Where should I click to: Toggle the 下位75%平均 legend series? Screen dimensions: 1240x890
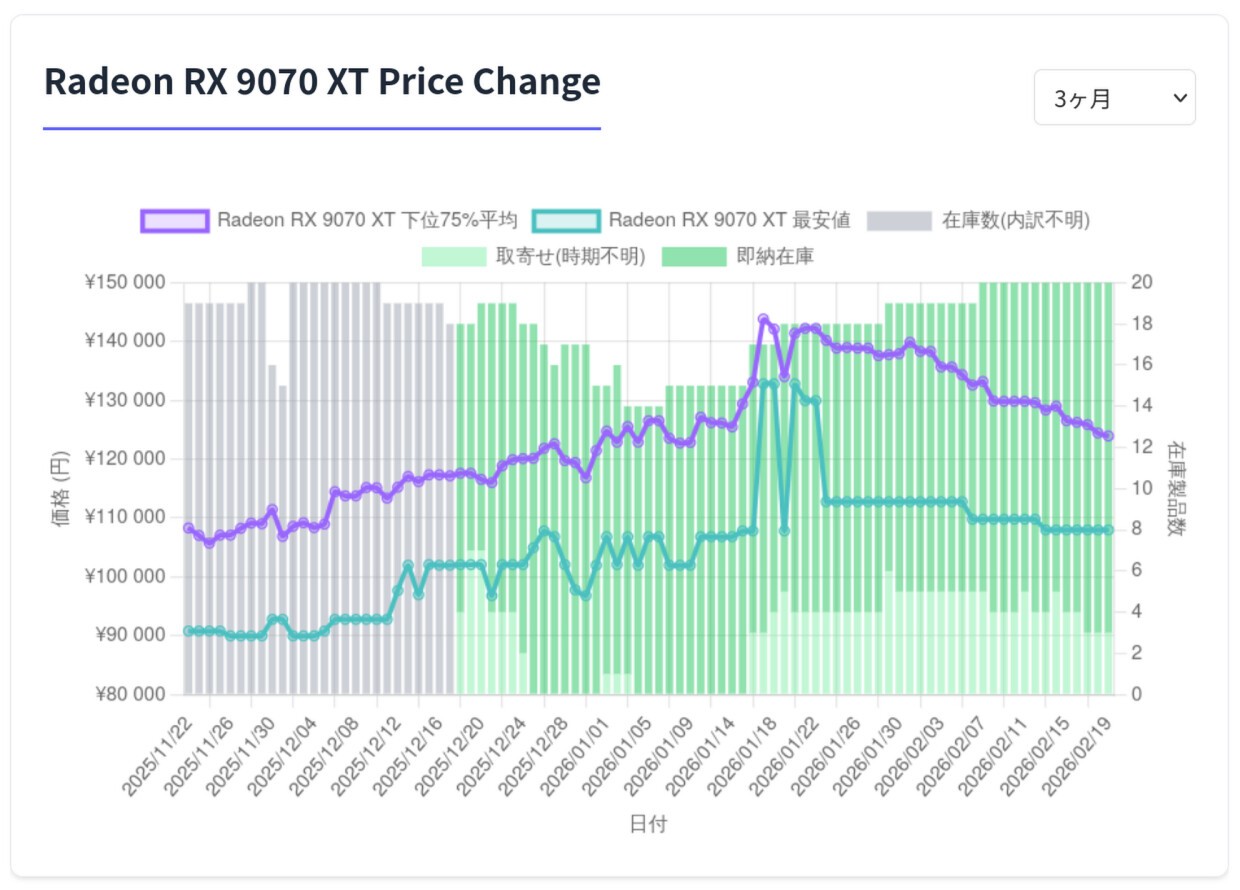coord(367,220)
